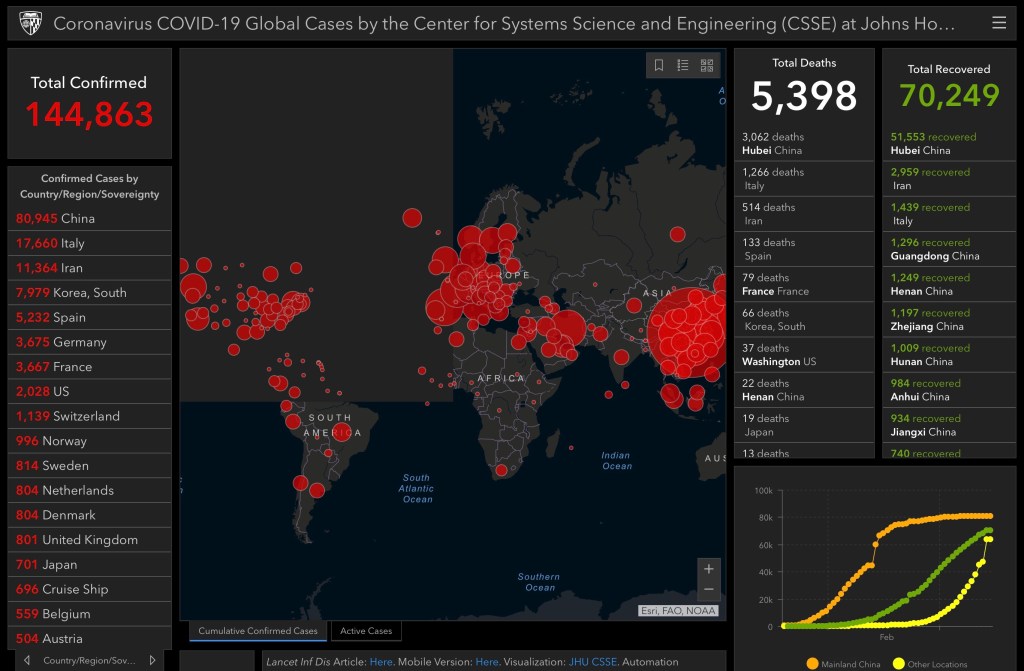Click the Johns Hopkins shield logo

tap(30, 23)
